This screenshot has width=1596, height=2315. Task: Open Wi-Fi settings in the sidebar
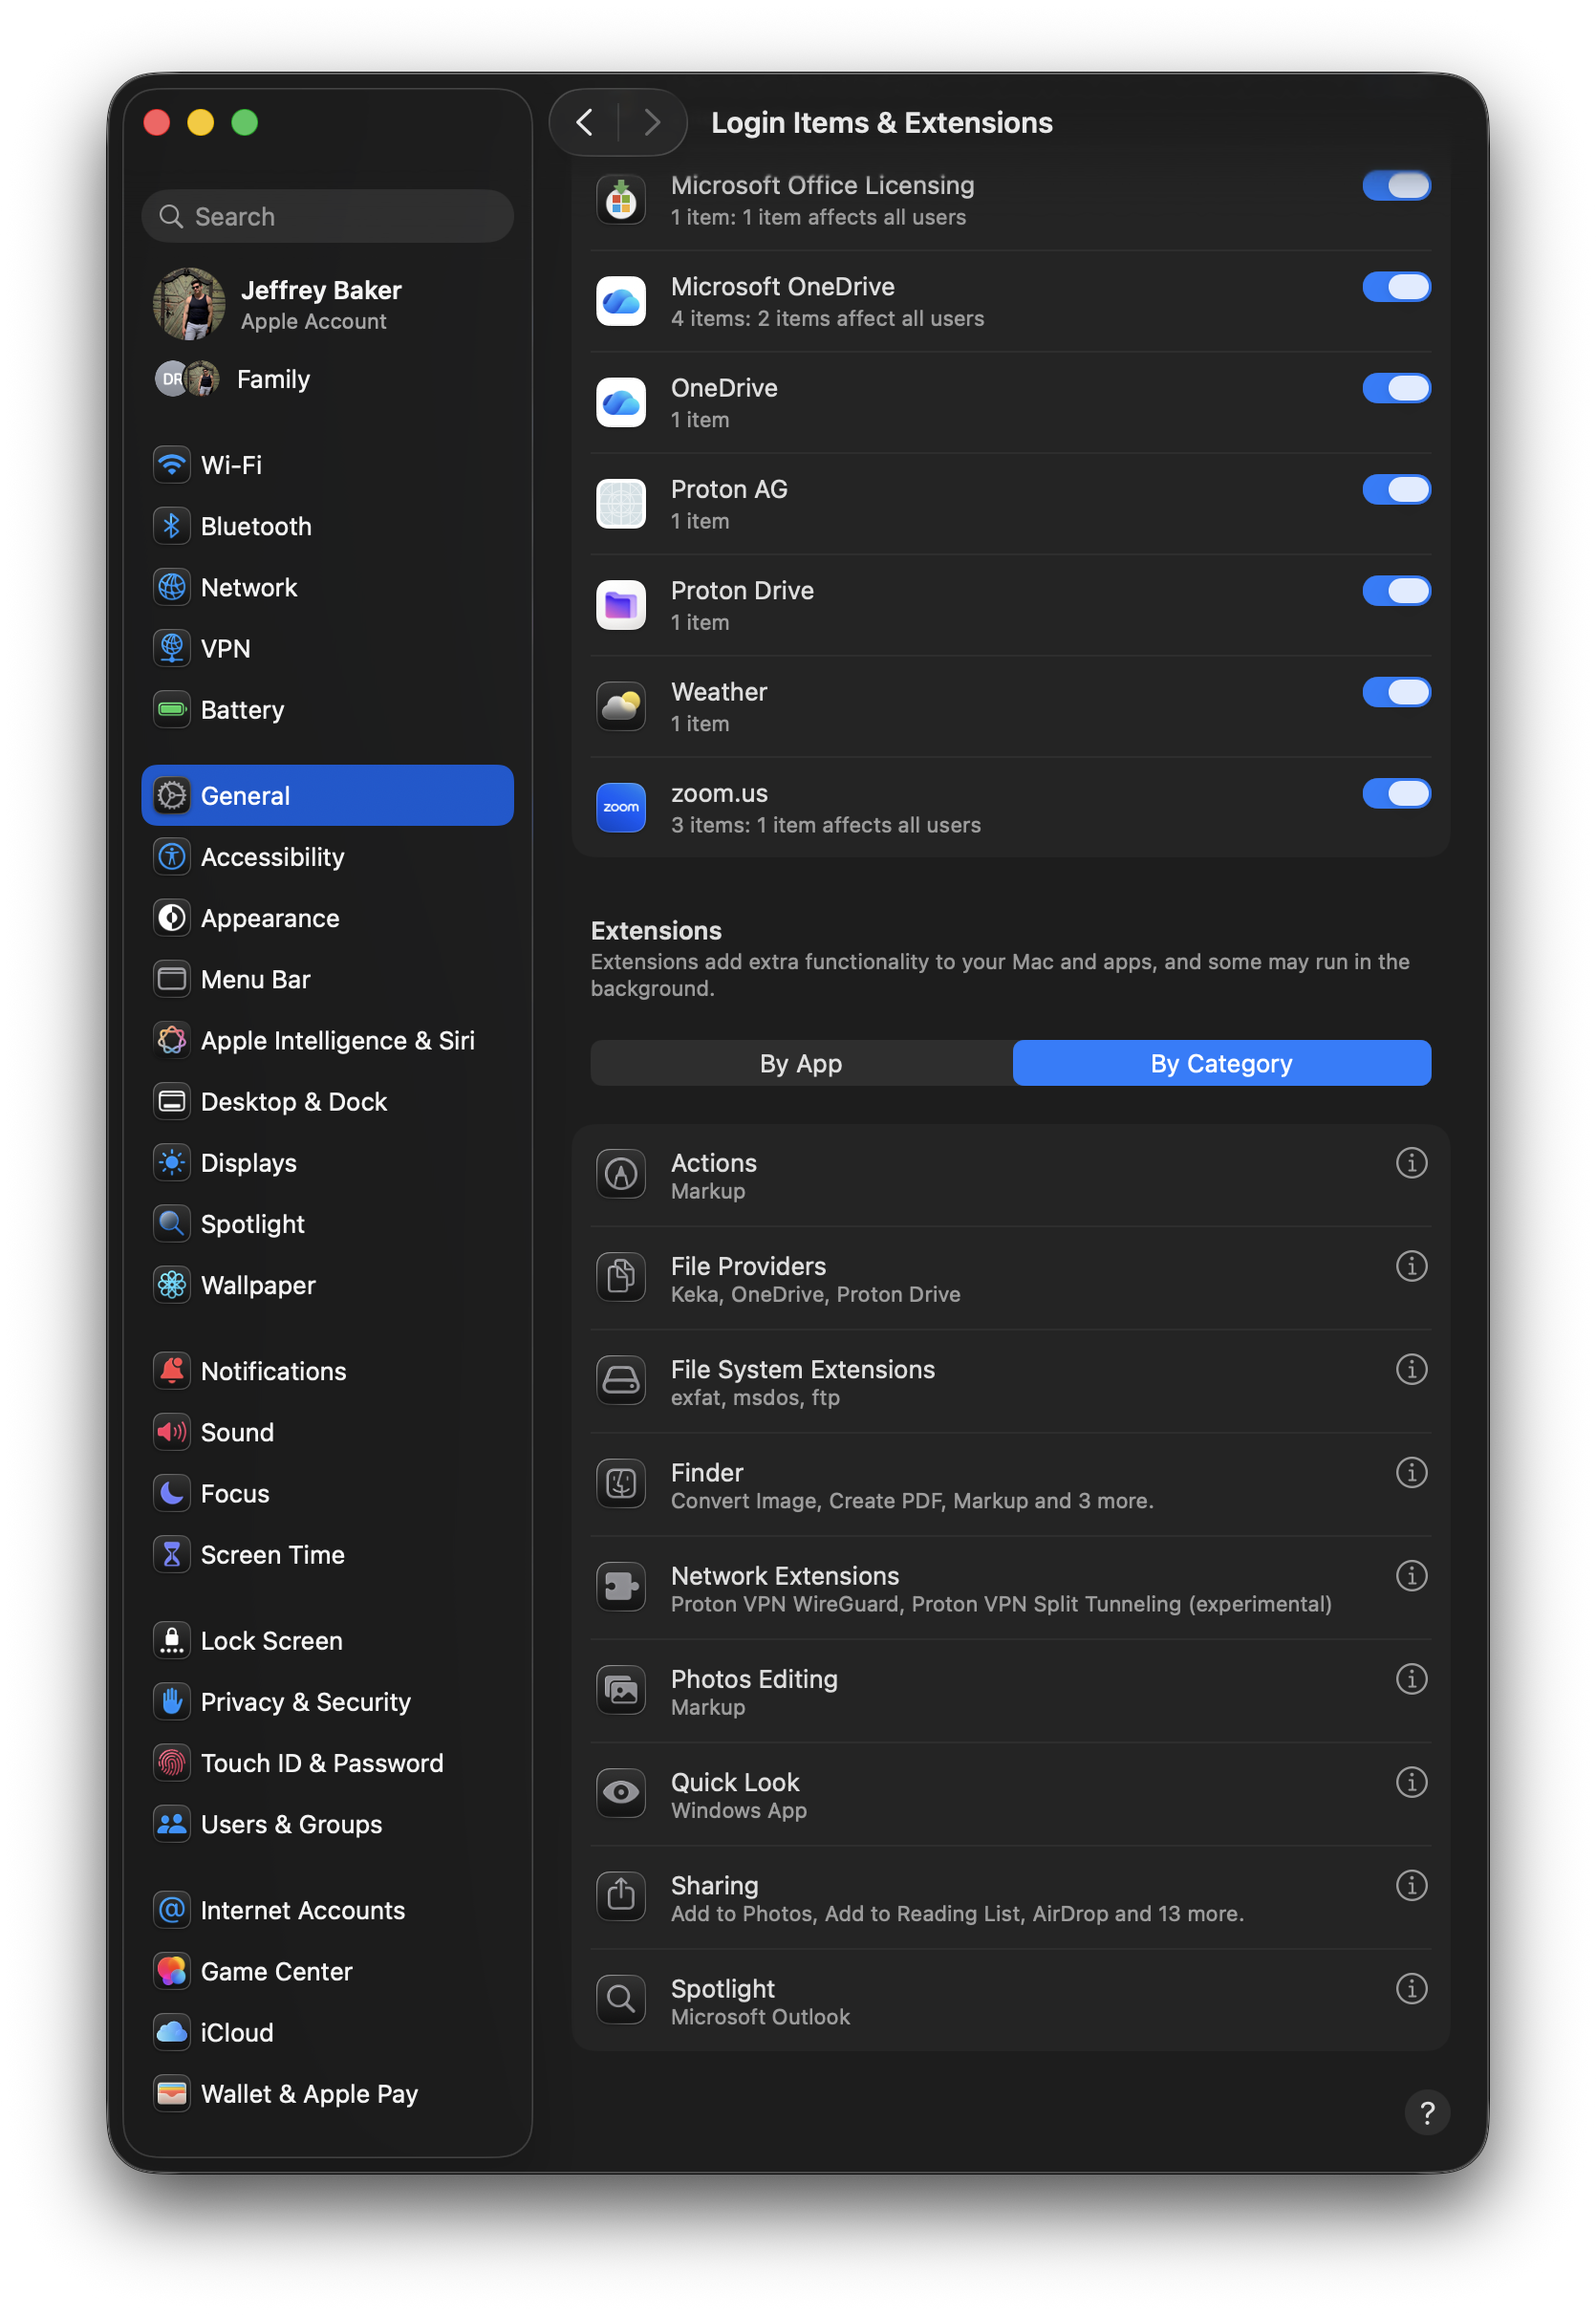[231, 465]
